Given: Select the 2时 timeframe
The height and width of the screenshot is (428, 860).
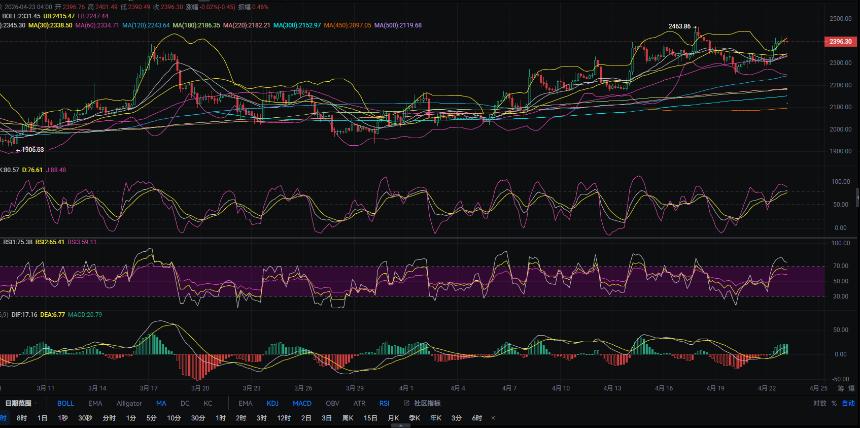Looking at the screenshot, I should click(241, 418).
